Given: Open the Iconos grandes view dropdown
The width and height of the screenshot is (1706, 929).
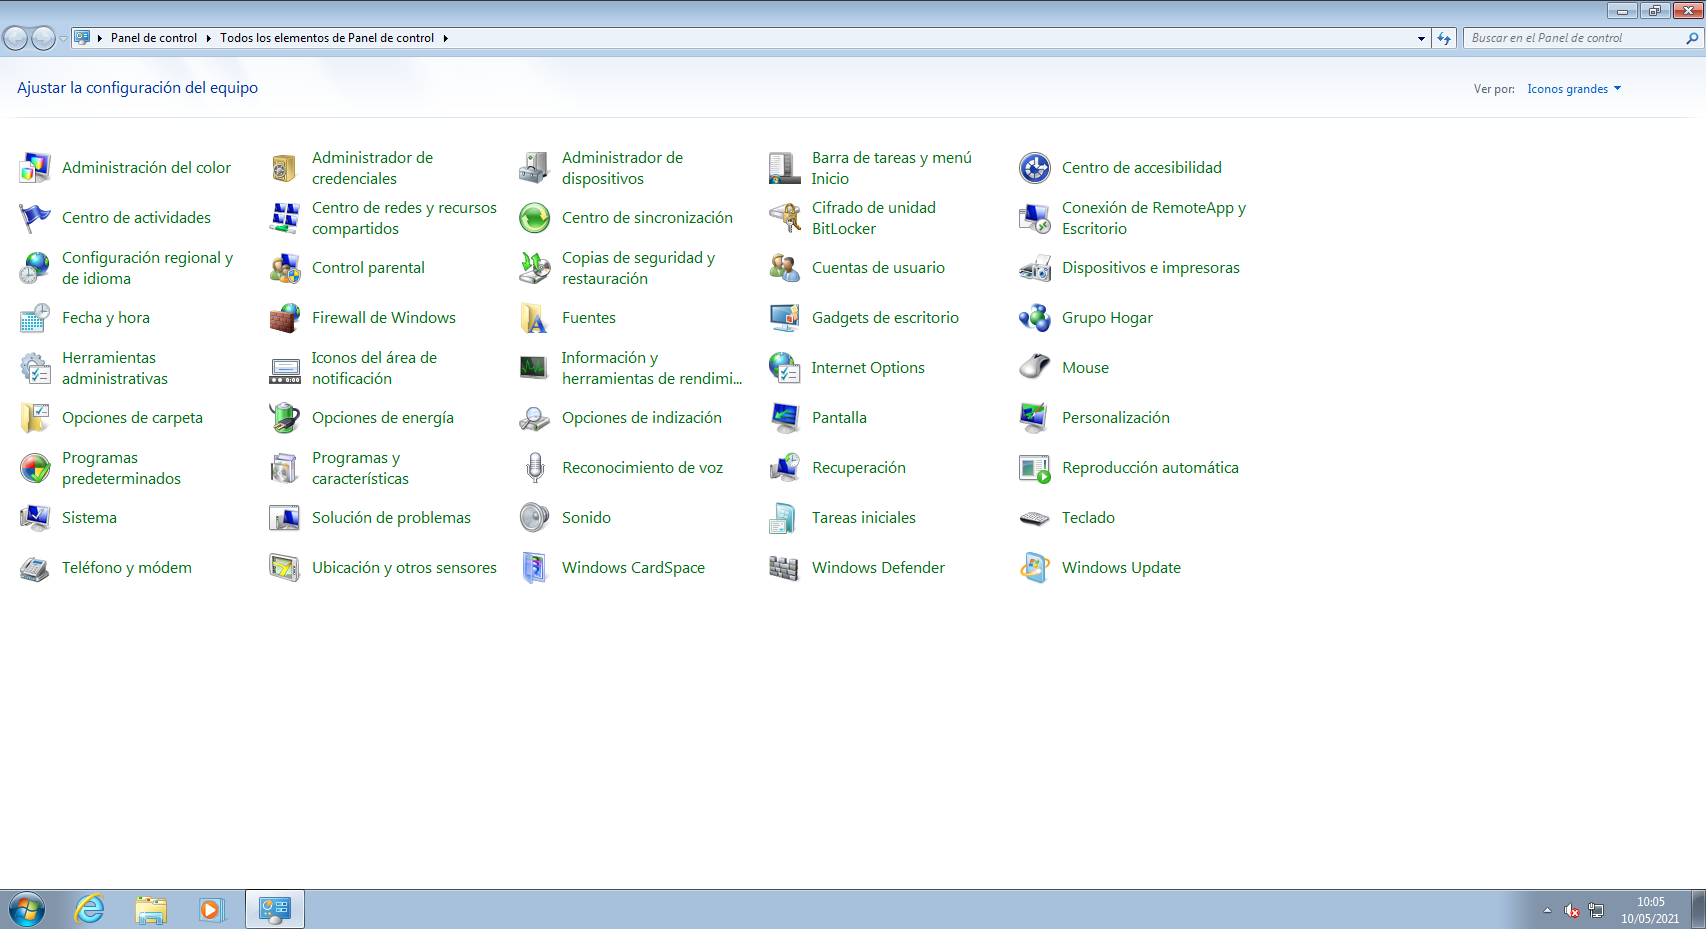Looking at the screenshot, I should [x=1574, y=89].
